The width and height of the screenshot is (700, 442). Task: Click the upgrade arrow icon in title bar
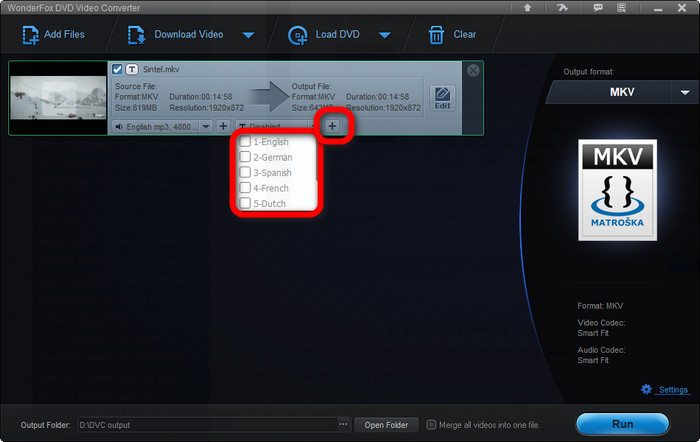527,8
